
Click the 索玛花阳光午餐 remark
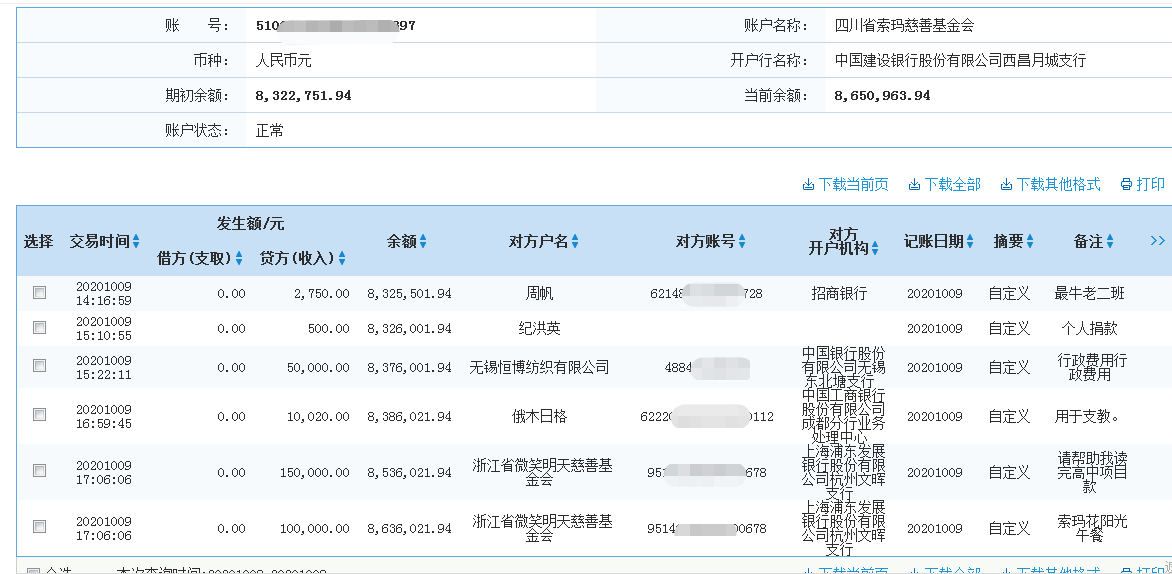1090,528
